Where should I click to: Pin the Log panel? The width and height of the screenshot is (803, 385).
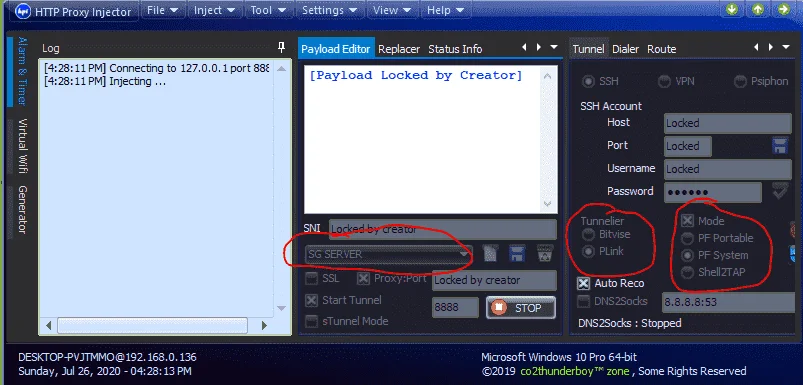(x=281, y=48)
